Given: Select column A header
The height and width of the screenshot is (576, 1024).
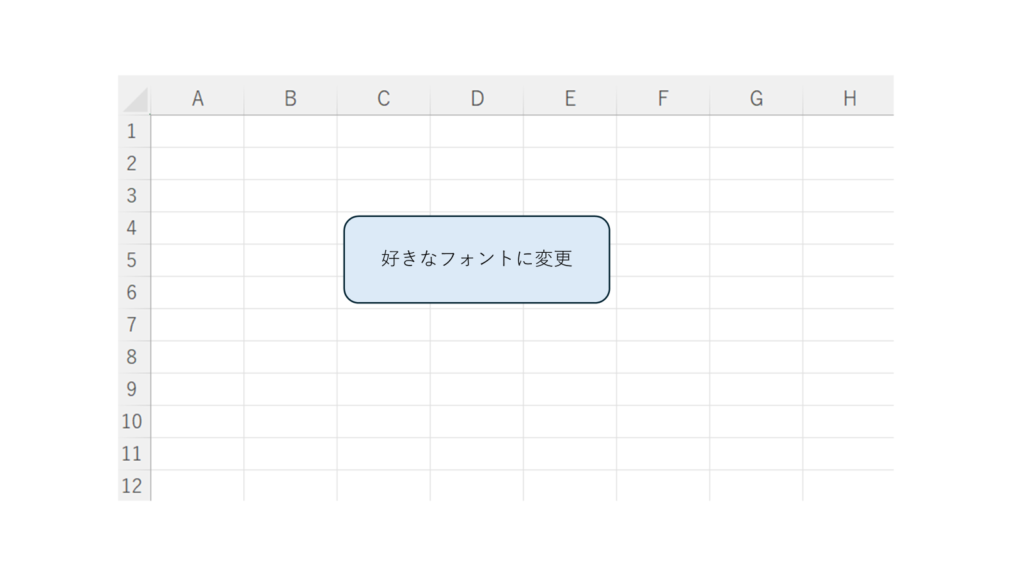Looking at the screenshot, I should 197,98.
